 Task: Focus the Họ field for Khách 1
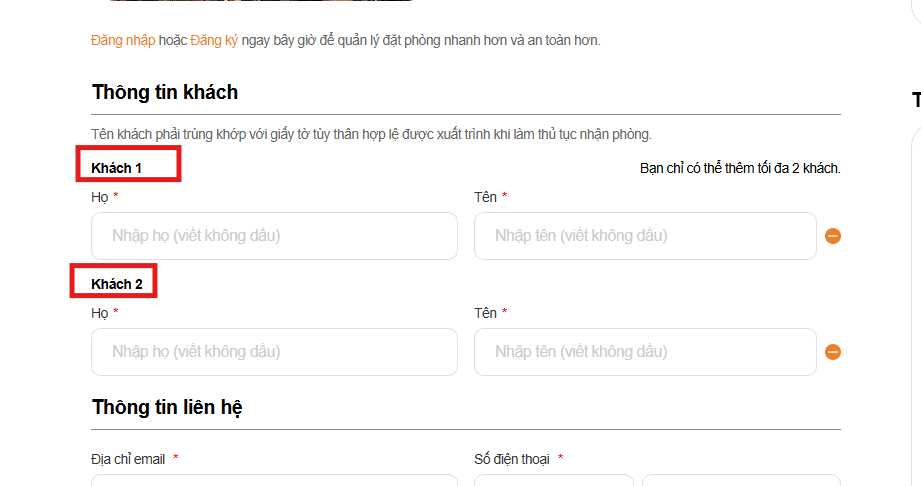coord(274,236)
